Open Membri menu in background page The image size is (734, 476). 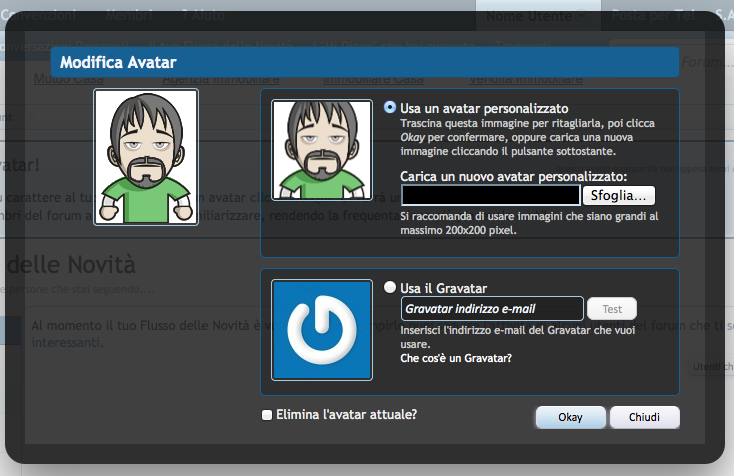129,15
